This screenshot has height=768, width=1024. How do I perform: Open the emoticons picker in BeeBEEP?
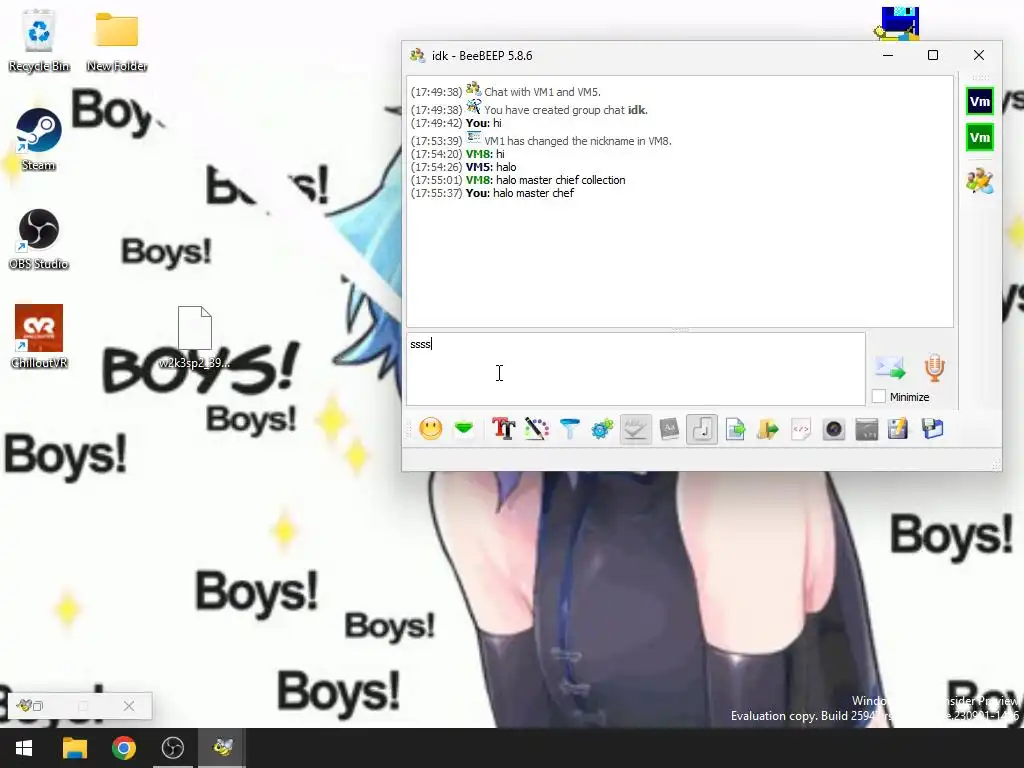tap(430, 429)
